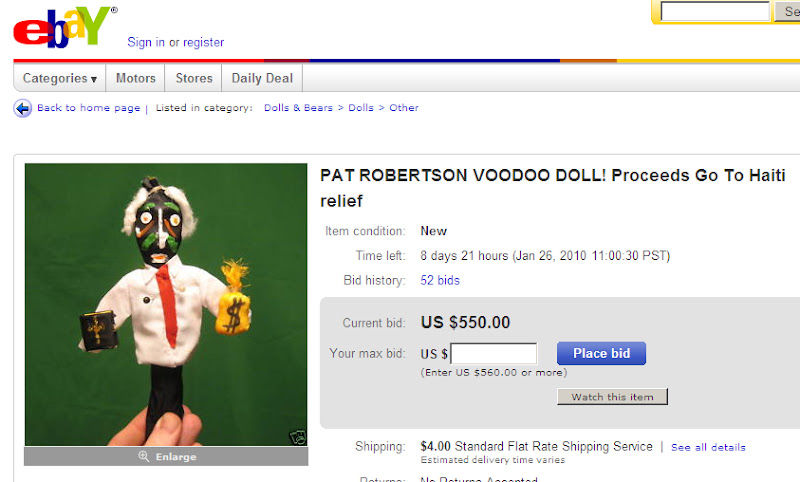Image resolution: width=800 pixels, height=482 pixels.
Task: Open the Other category breadcrumb
Action: pos(404,108)
